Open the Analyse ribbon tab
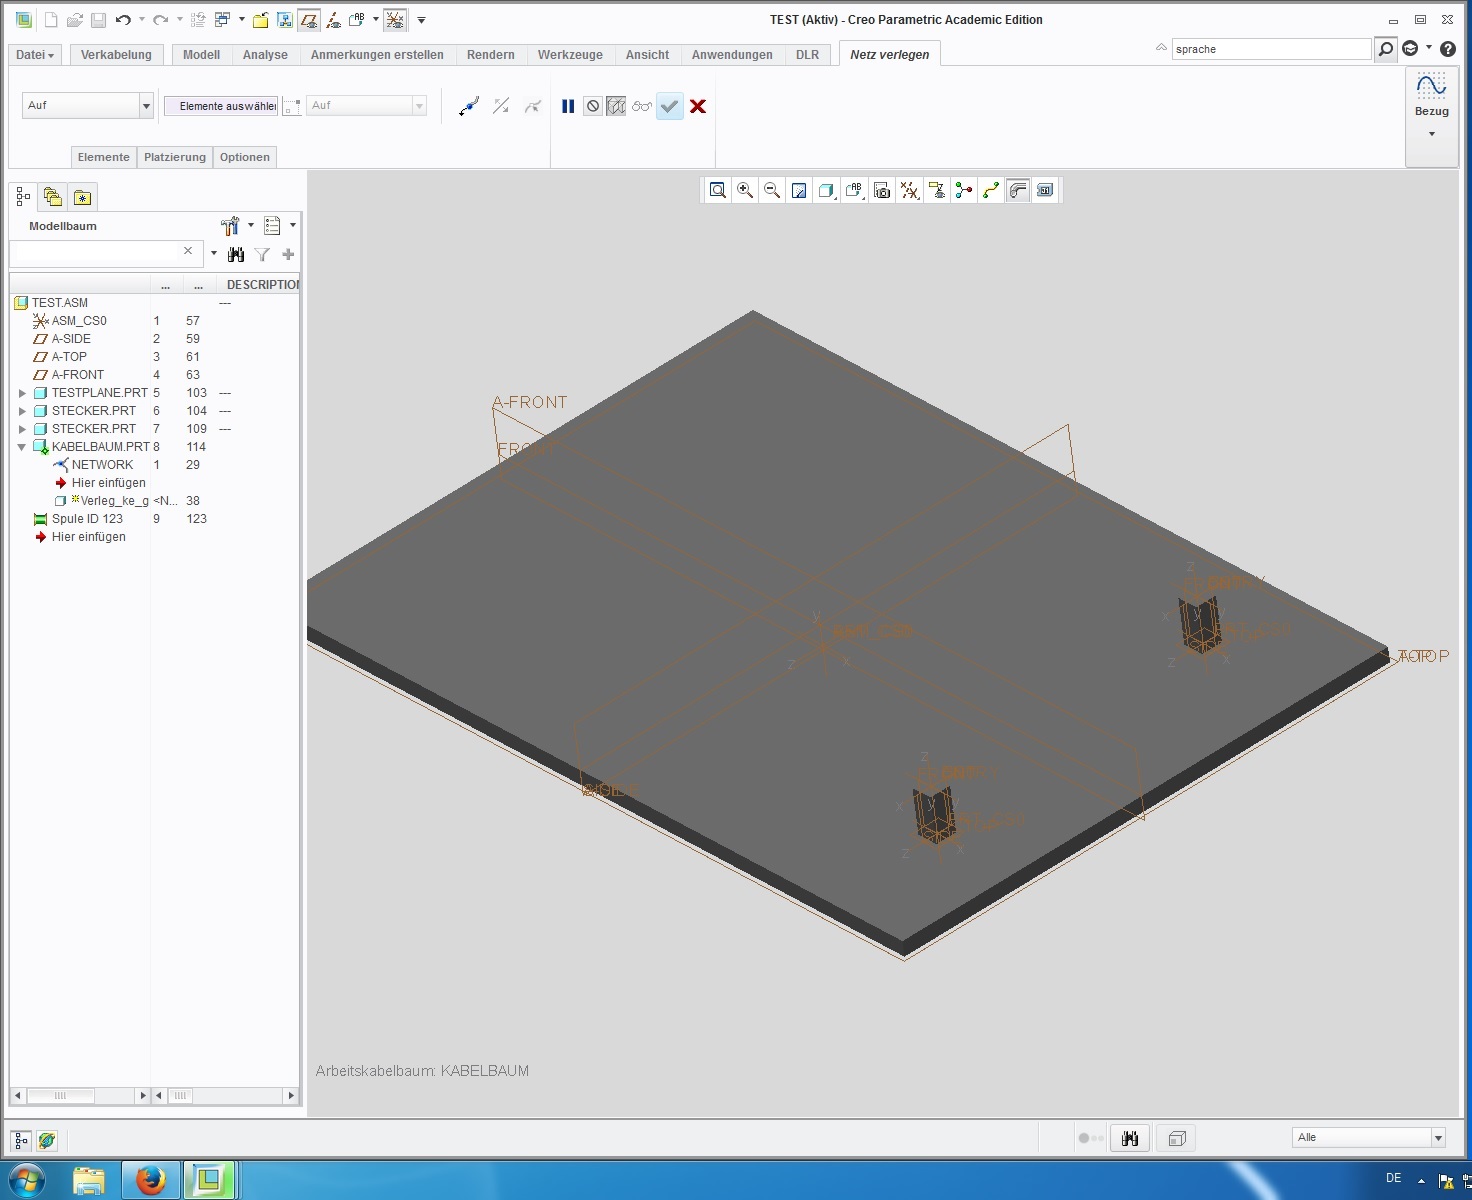Viewport: 1472px width, 1200px height. point(265,55)
